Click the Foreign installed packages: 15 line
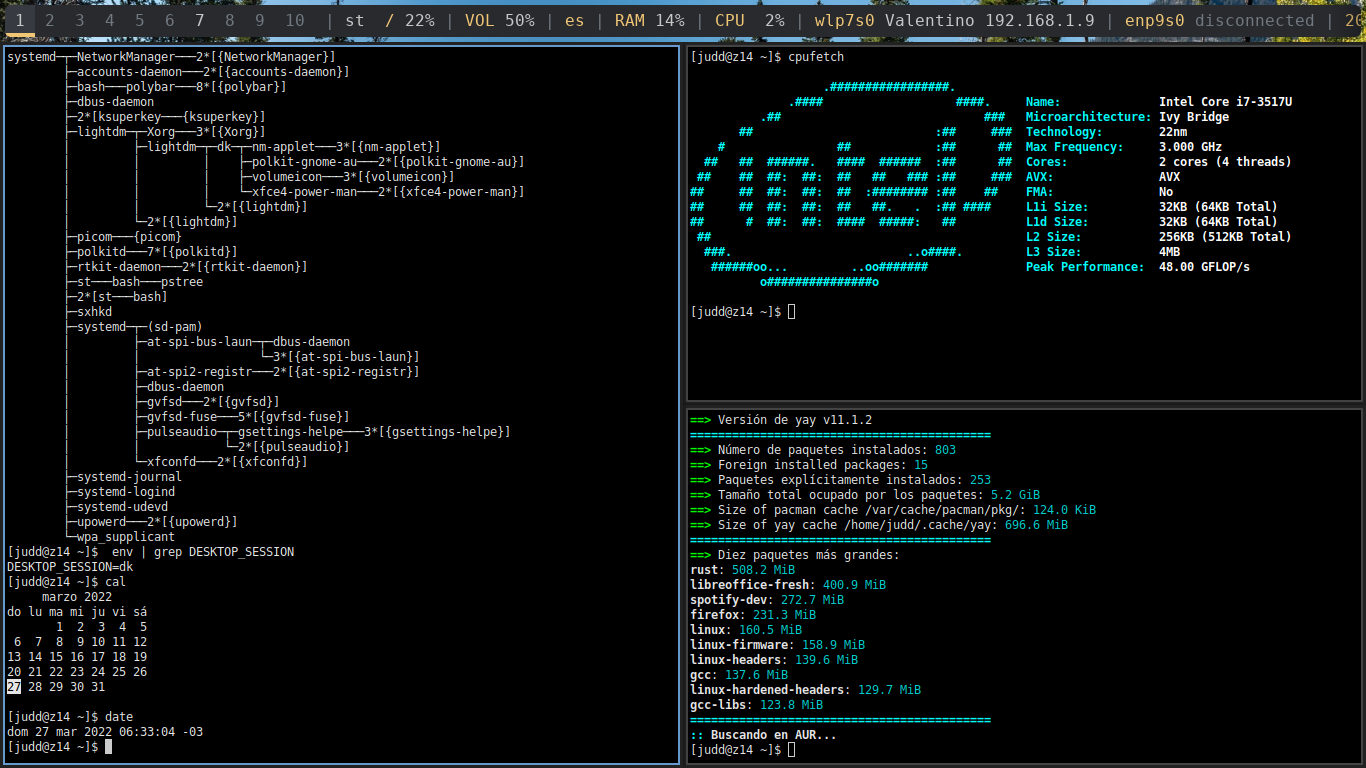This screenshot has height=768, width=1366. click(x=809, y=465)
